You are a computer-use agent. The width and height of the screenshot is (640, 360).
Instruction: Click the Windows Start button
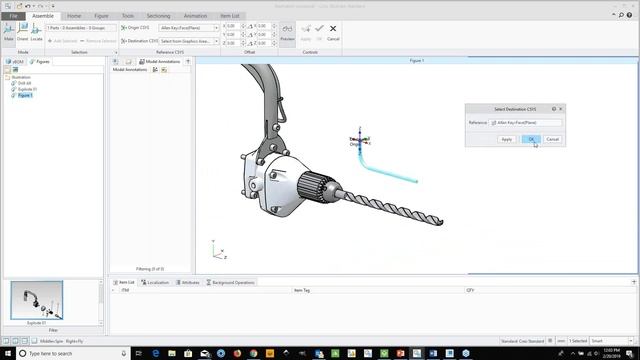point(8,353)
